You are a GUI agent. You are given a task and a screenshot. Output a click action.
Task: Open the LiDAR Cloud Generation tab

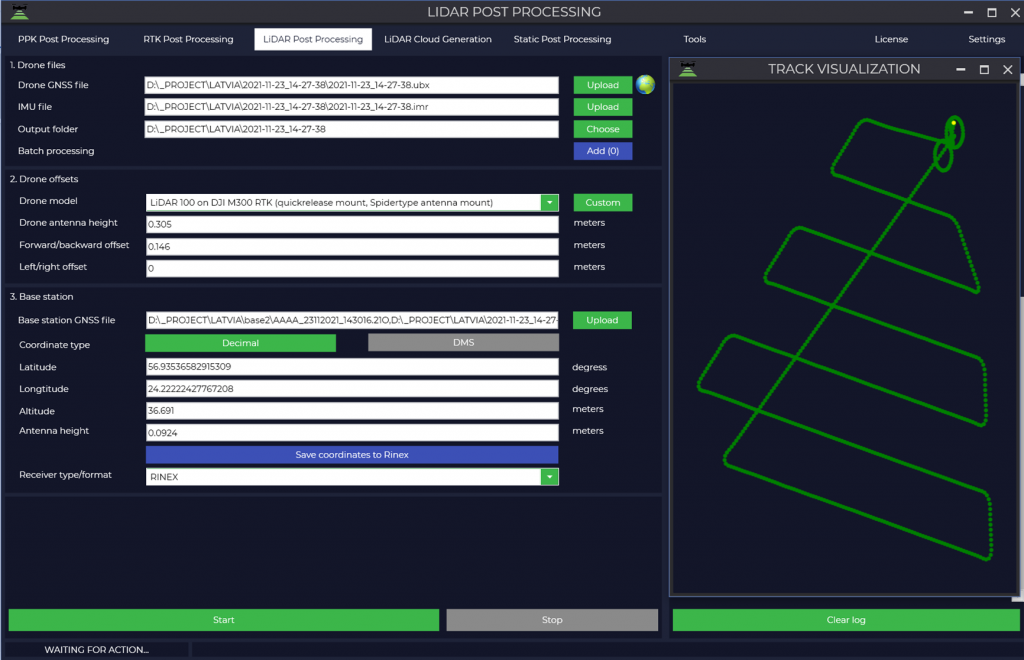click(x=438, y=39)
